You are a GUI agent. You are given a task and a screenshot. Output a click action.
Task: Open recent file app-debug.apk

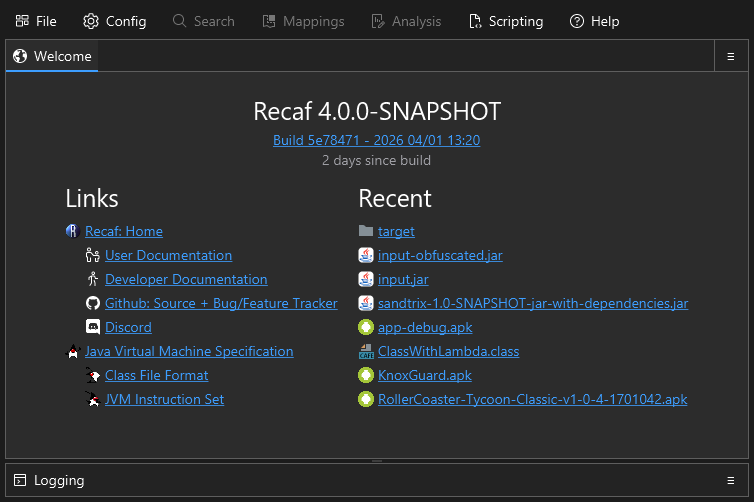[425, 327]
